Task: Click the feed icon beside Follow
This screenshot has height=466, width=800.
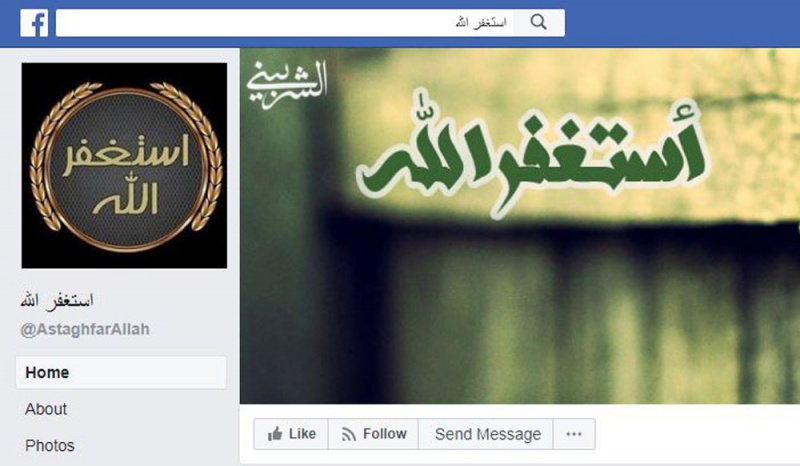Action: 349,434
